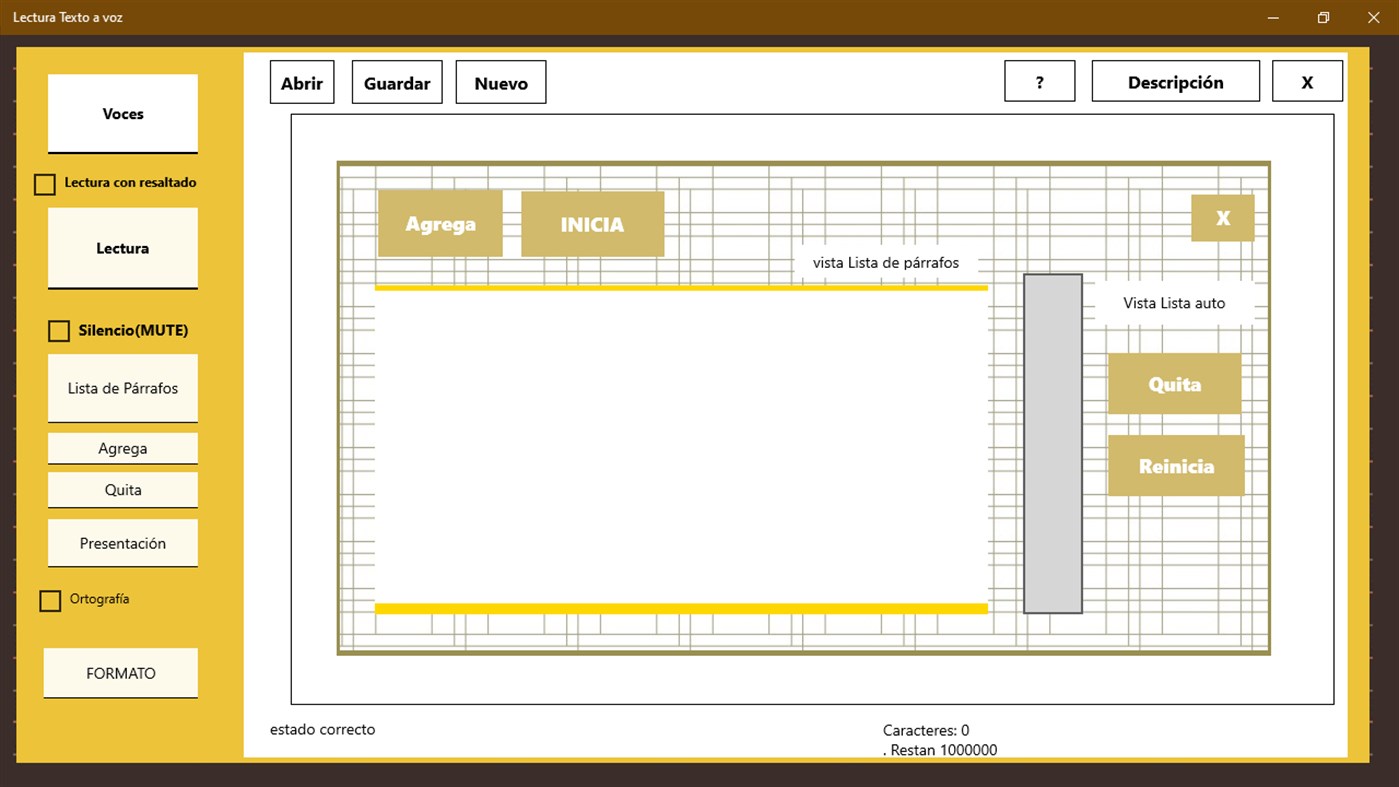Click Abrir to open a file

coord(302,83)
